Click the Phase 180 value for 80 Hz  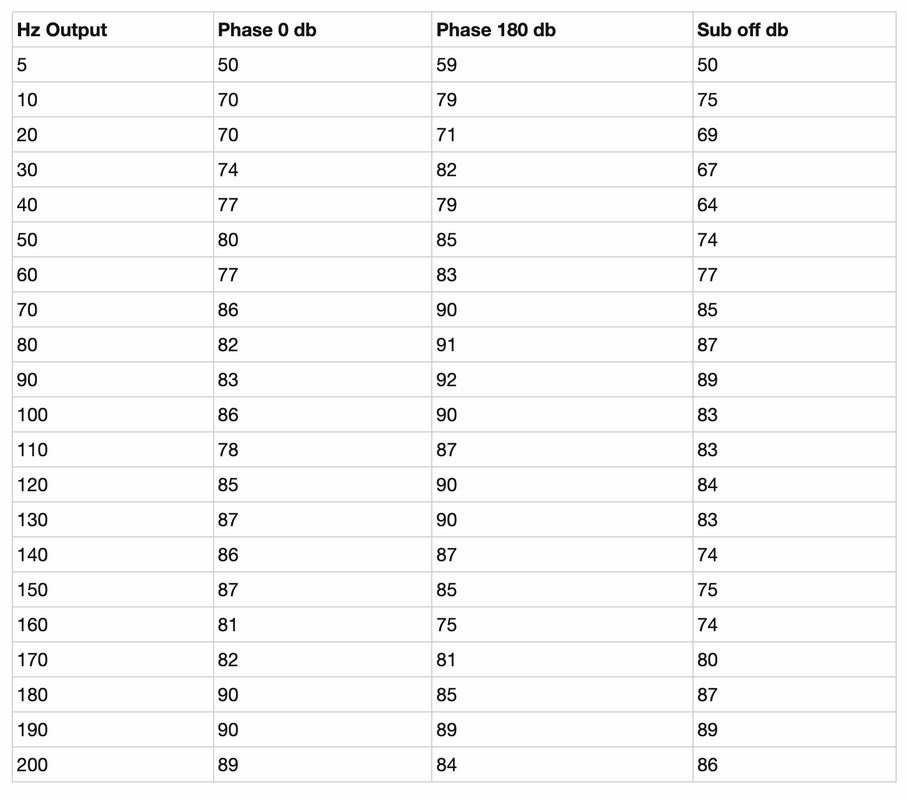point(562,345)
